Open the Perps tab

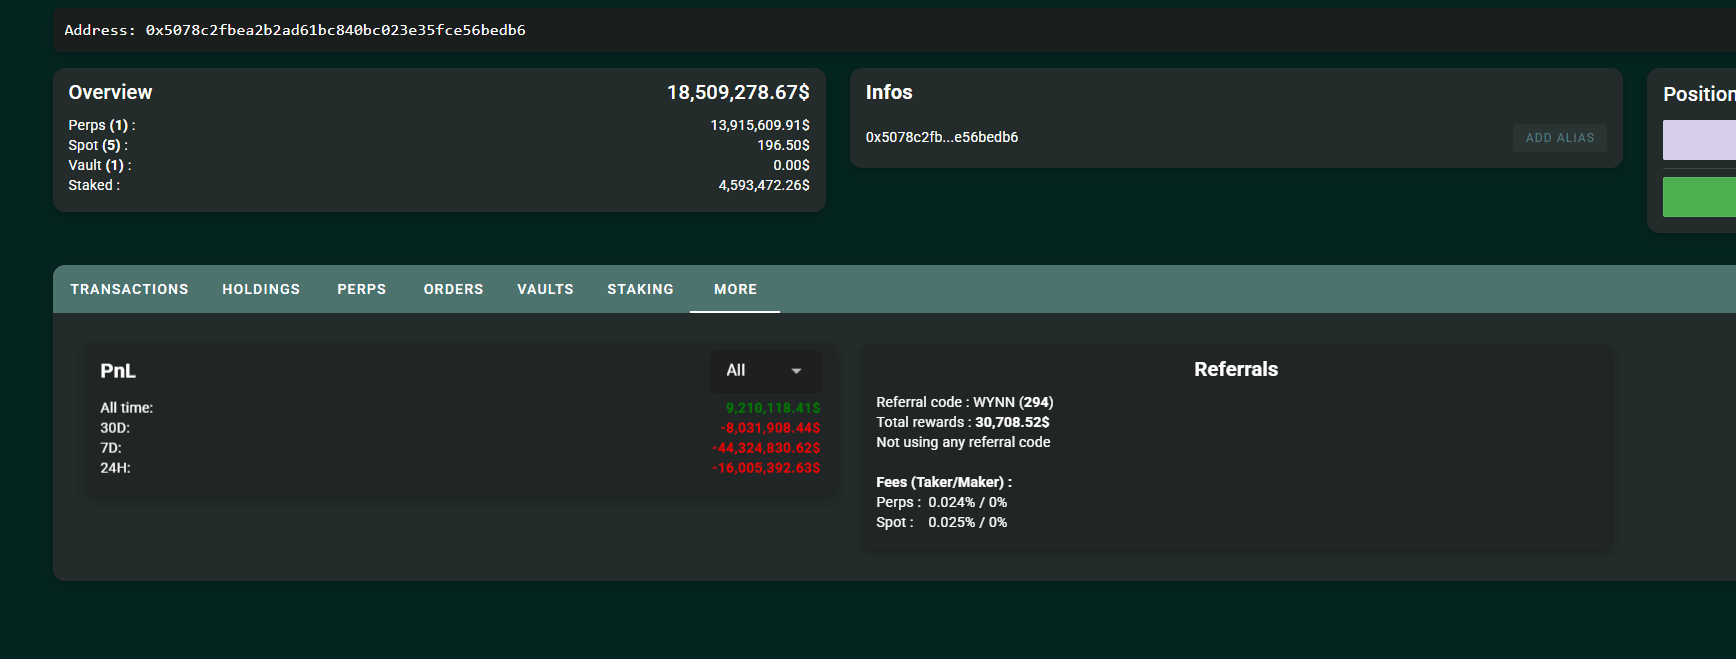361,289
